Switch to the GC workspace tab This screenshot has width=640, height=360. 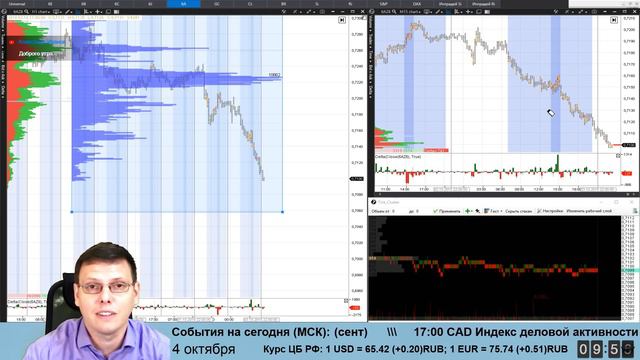[x=217, y=4]
